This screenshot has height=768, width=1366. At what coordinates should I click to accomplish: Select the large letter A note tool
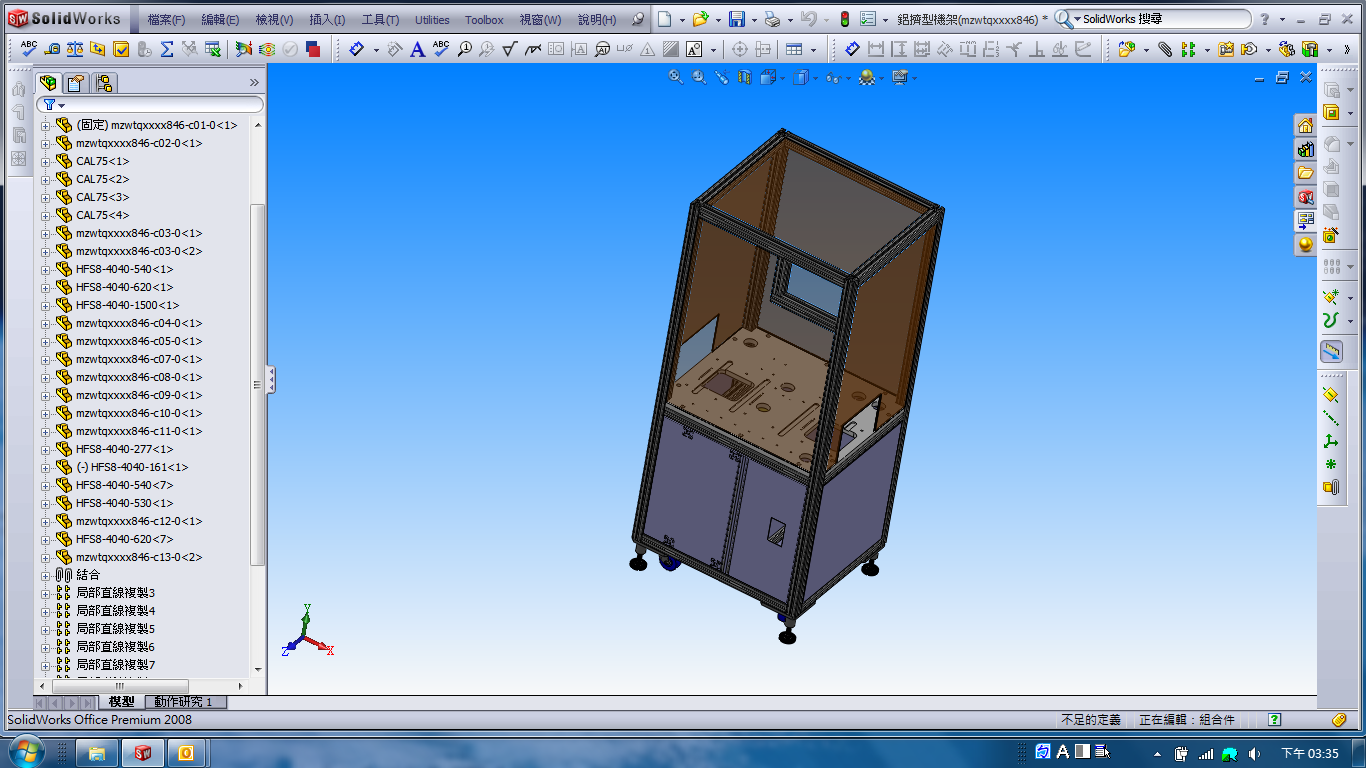pyautogui.click(x=418, y=48)
